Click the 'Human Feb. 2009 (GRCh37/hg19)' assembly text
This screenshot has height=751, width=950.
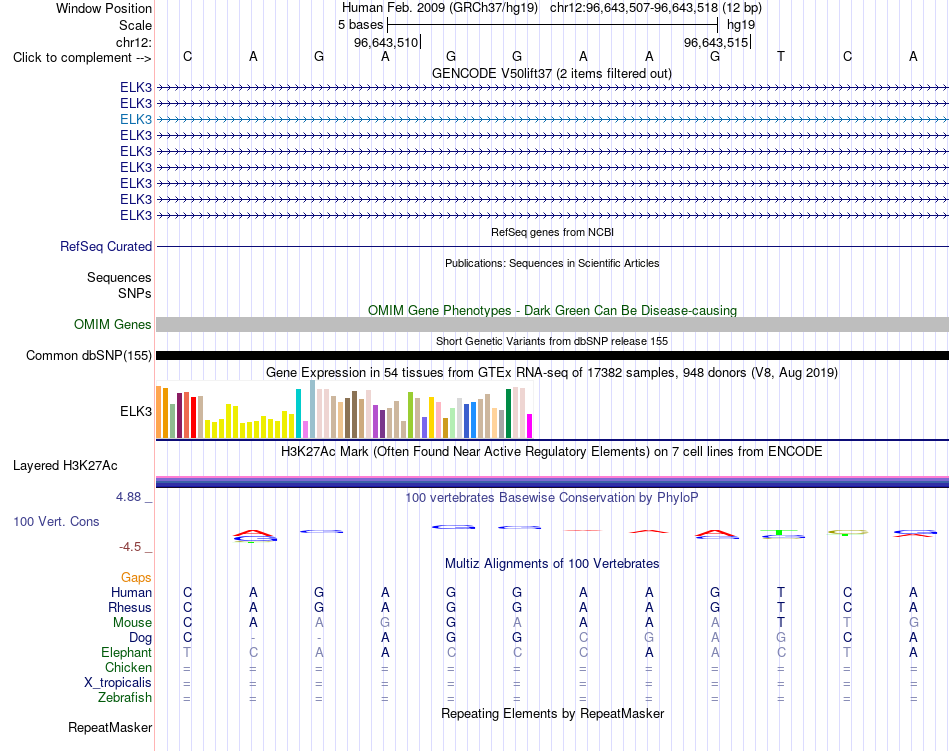point(440,8)
